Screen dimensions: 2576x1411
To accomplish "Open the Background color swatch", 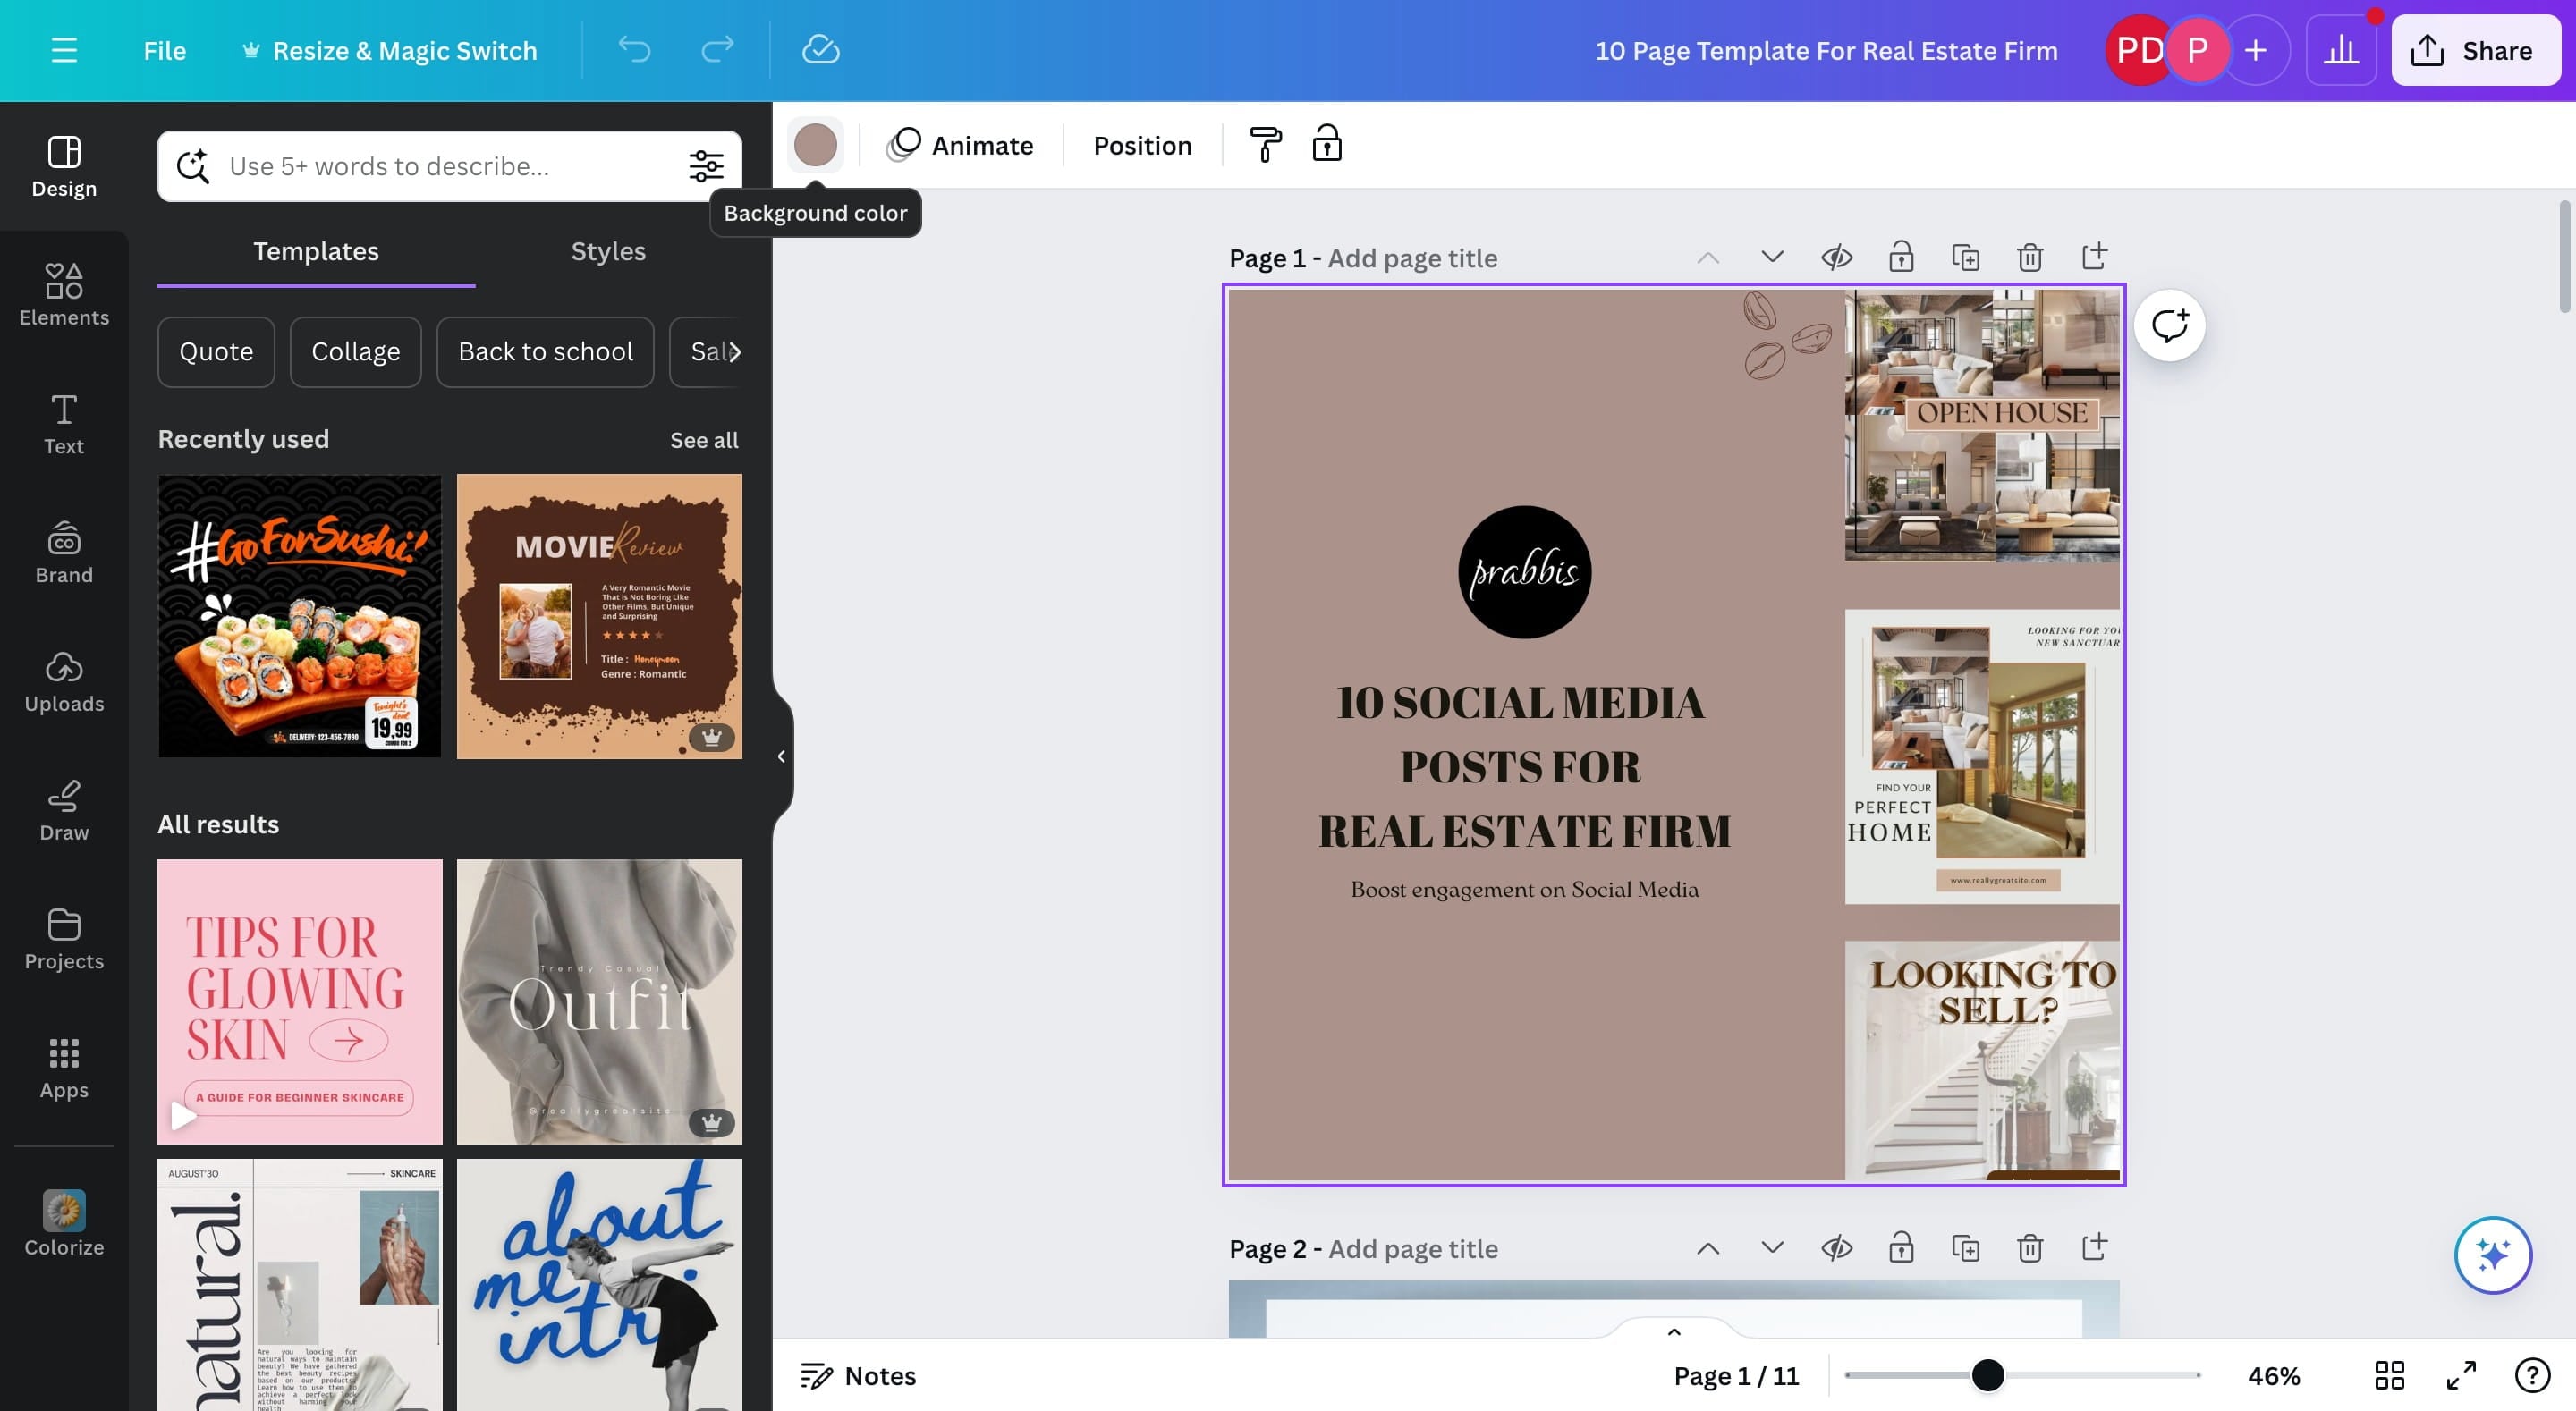I will pos(815,145).
